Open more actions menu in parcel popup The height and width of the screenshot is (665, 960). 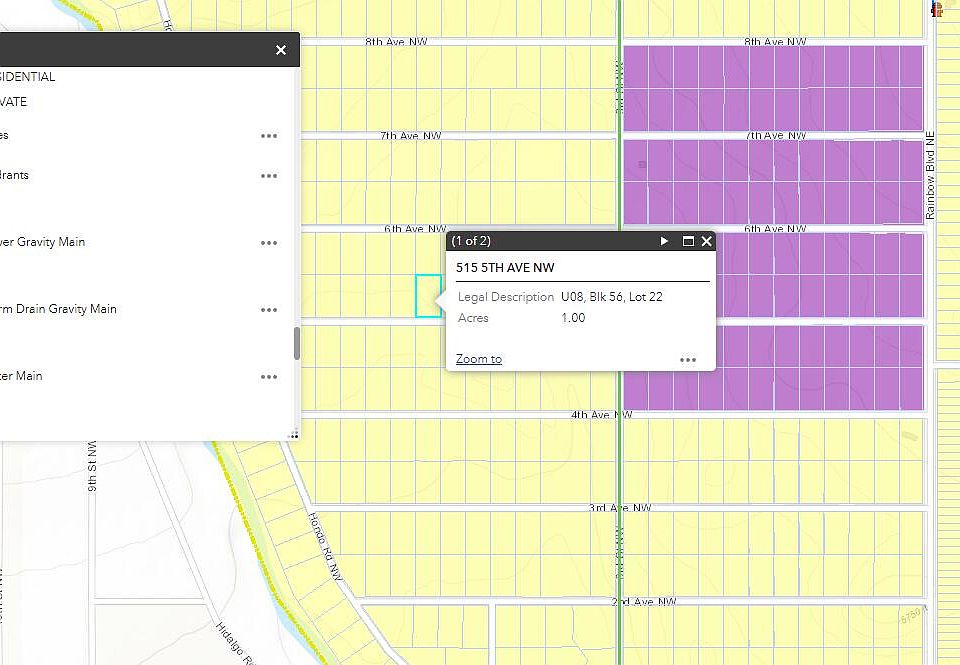688,360
